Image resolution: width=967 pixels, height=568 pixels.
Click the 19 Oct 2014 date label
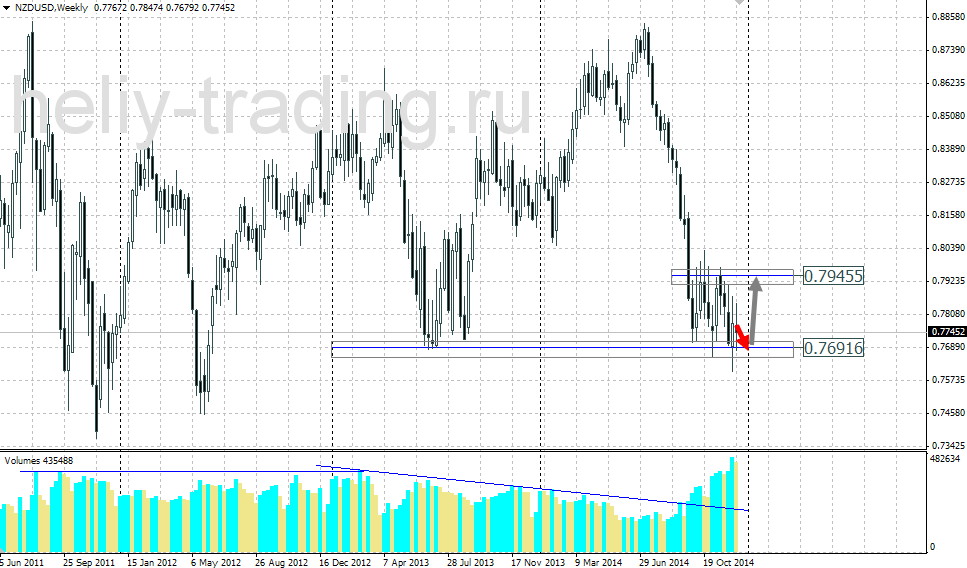[728, 562]
